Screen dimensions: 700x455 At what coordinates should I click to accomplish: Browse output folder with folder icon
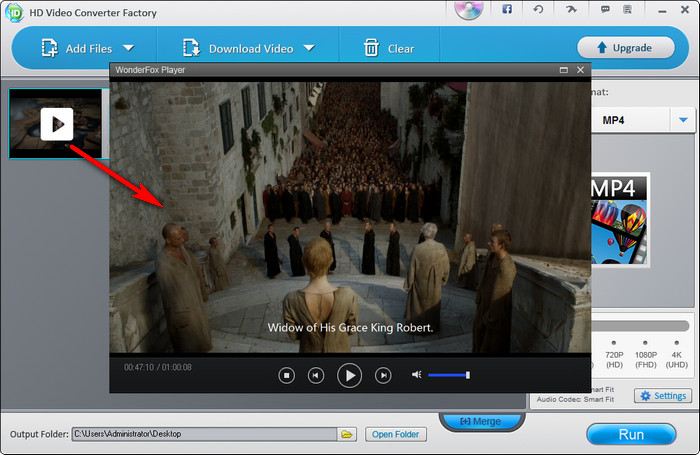[347, 434]
